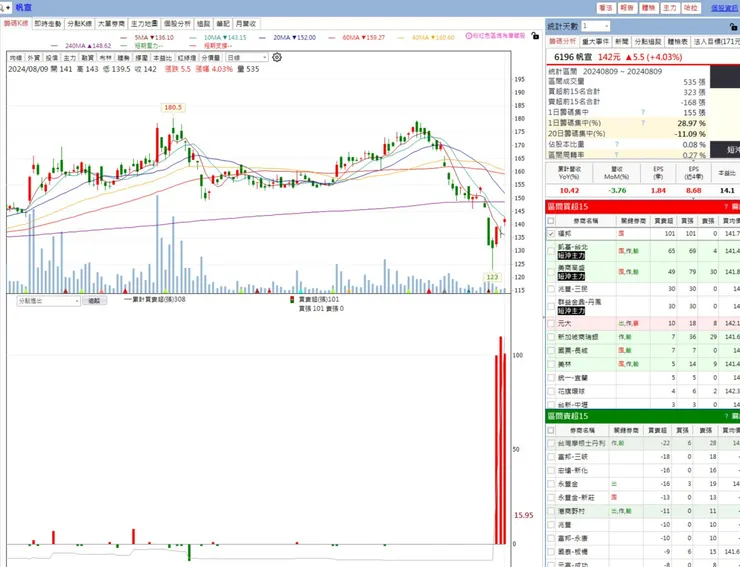The width and height of the screenshot is (740, 567).
Task: Check the 台灣摩根士丹利 seller checkbox
Action: tap(551, 443)
